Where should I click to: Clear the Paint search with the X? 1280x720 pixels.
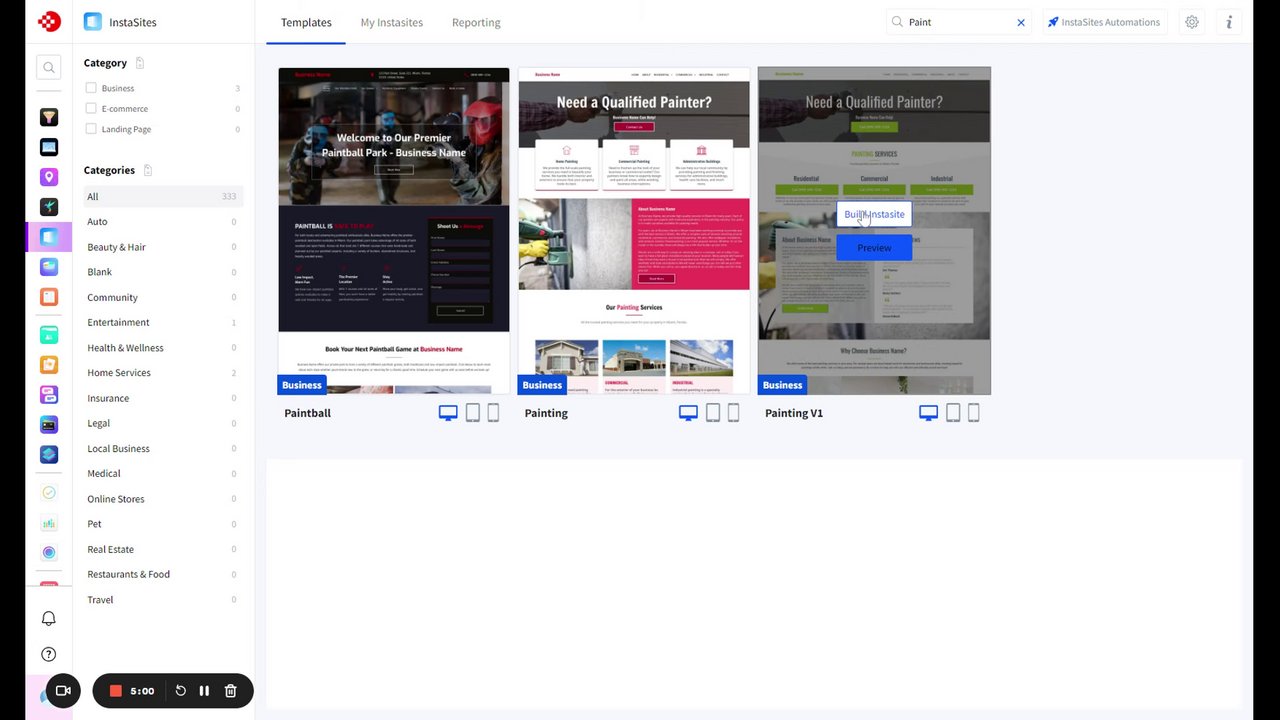tap(1021, 22)
